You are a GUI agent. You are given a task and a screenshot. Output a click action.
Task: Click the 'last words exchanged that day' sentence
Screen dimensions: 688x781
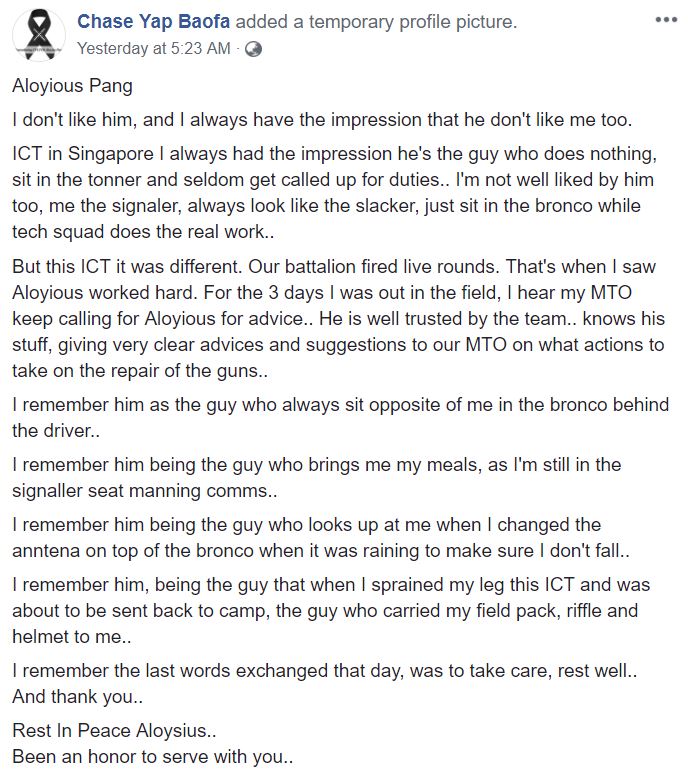tap(324, 671)
